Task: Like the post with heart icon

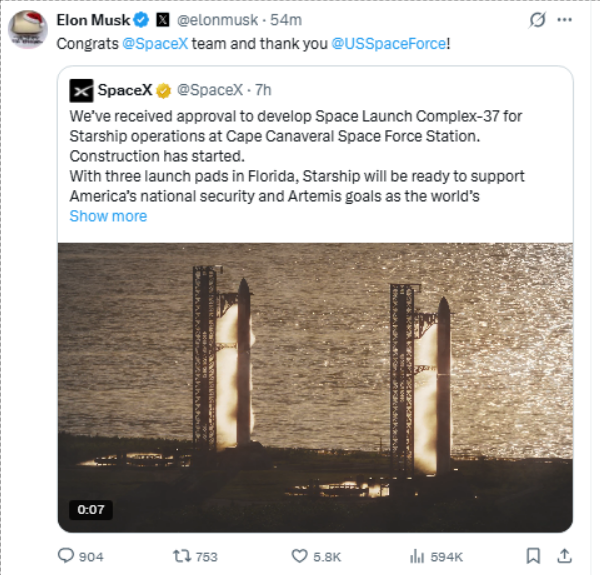Action: point(299,556)
